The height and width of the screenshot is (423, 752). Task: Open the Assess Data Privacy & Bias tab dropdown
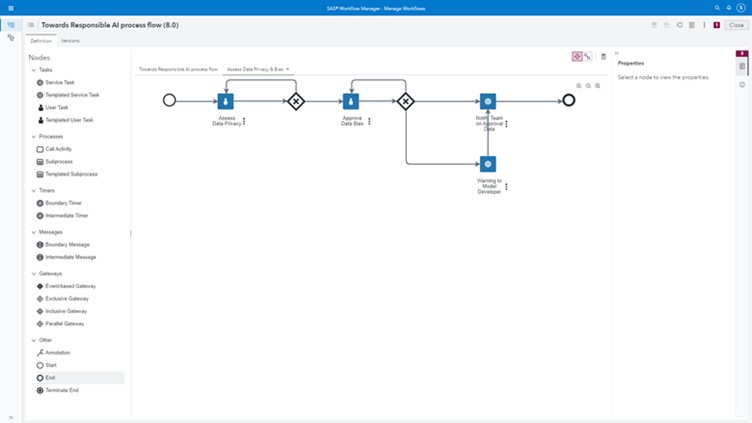click(288, 70)
